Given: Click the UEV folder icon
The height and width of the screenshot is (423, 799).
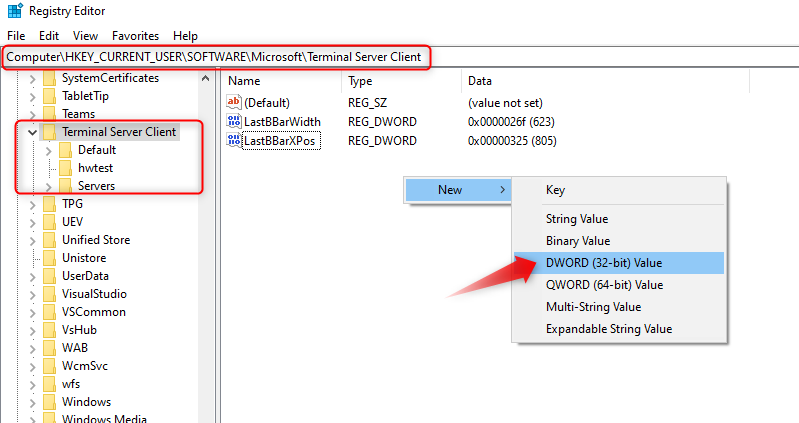Looking at the screenshot, I should (49, 222).
